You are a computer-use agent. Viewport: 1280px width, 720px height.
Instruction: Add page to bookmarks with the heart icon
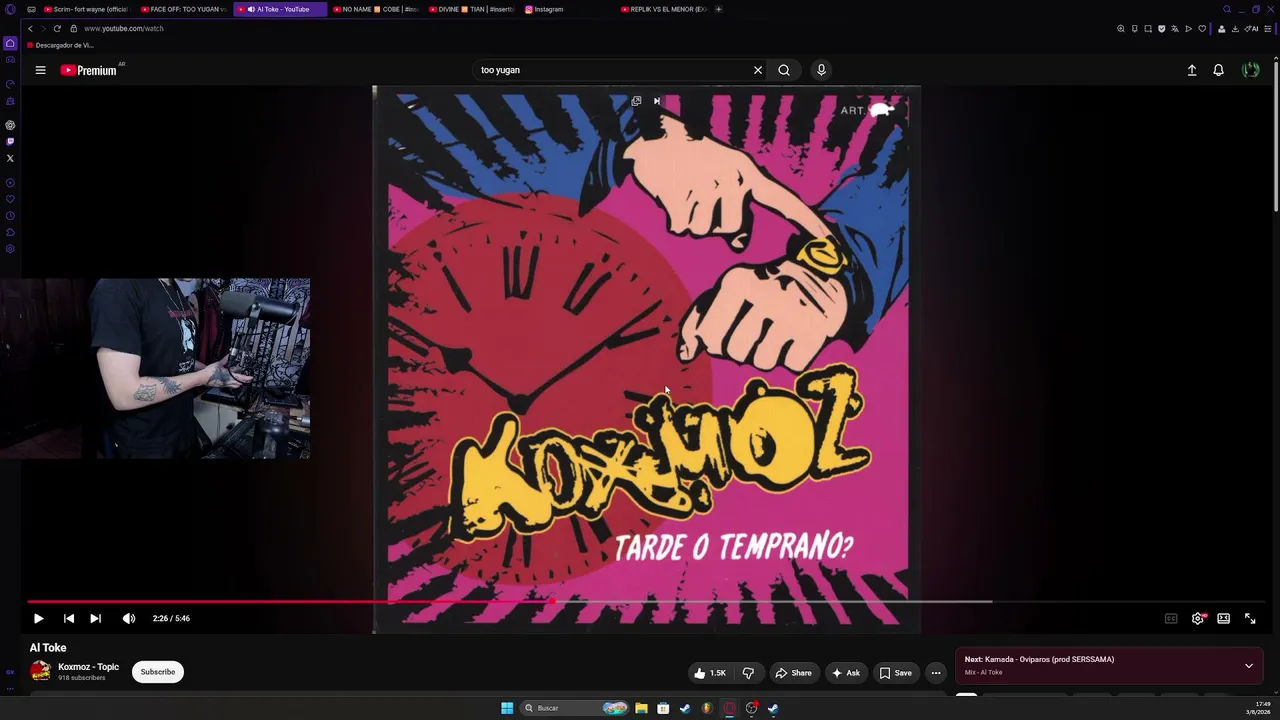[x=1202, y=28]
